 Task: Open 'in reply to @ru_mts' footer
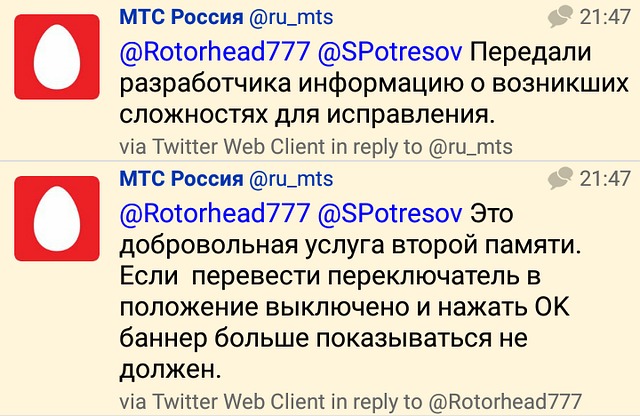click(x=422, y=147)
